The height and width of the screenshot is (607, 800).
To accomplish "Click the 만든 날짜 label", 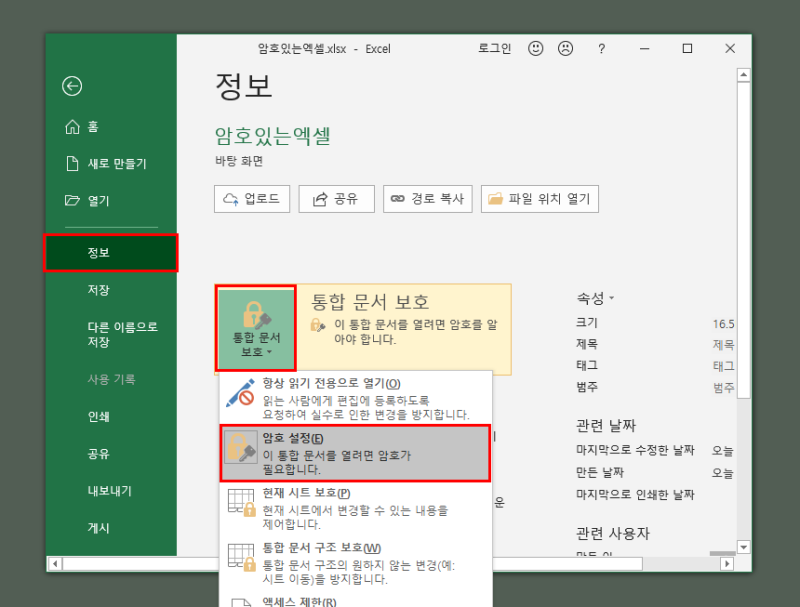I will pyautogui.click(x=600, y=472).
